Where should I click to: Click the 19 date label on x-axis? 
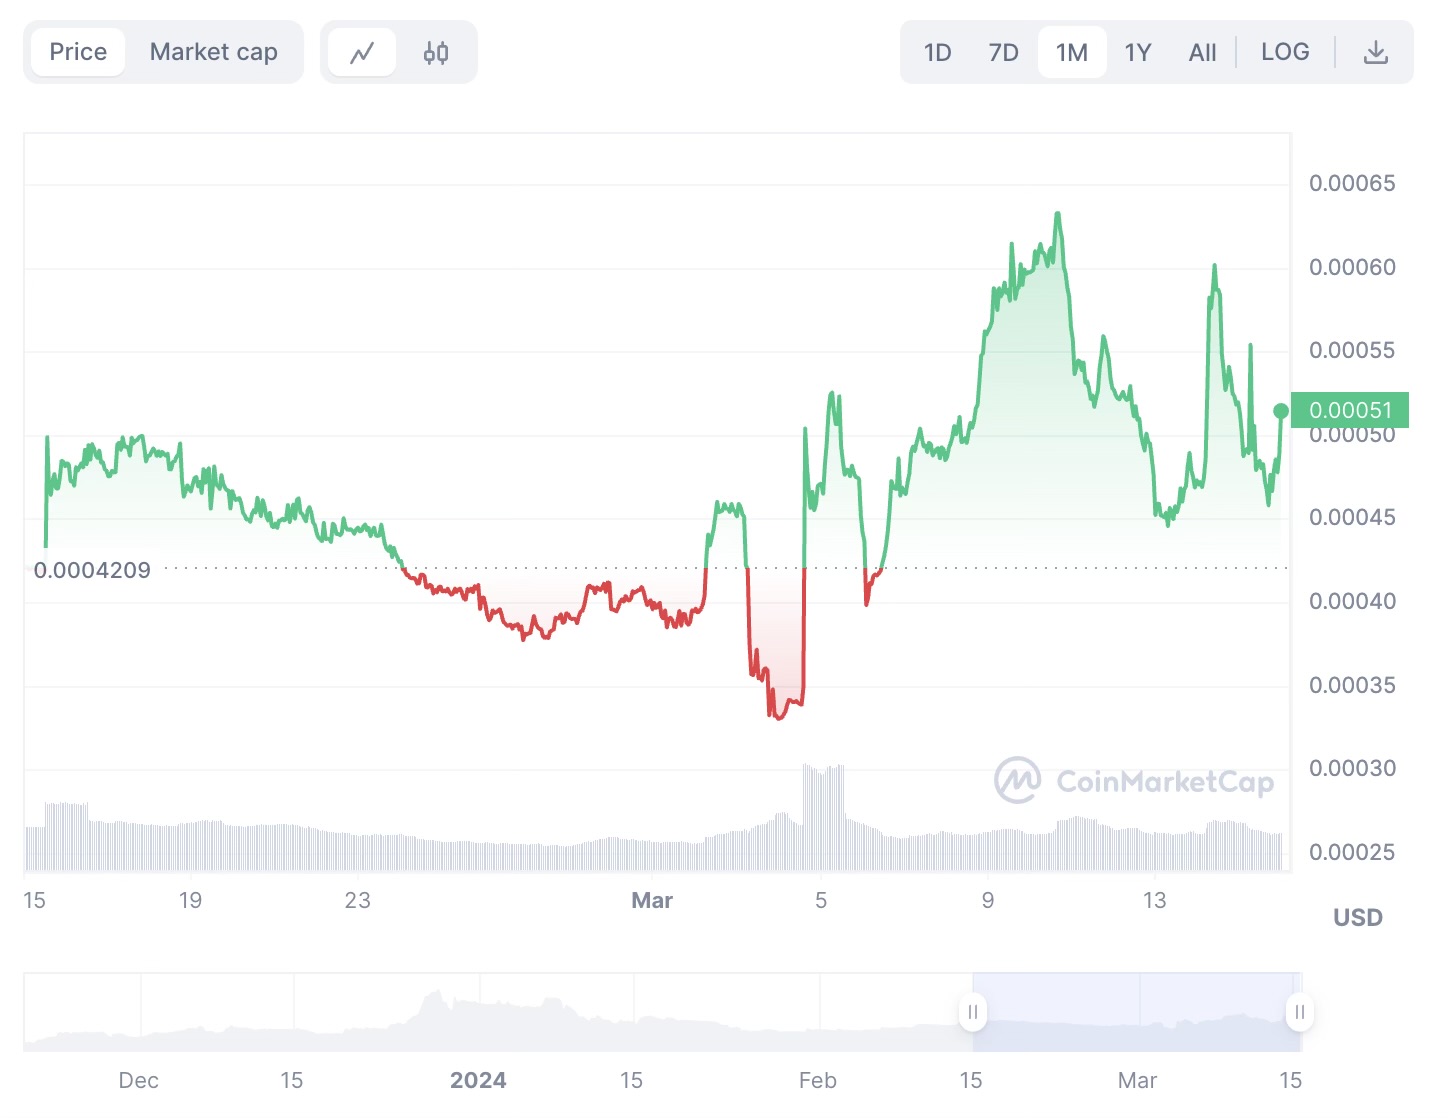[x=190, y=901]
